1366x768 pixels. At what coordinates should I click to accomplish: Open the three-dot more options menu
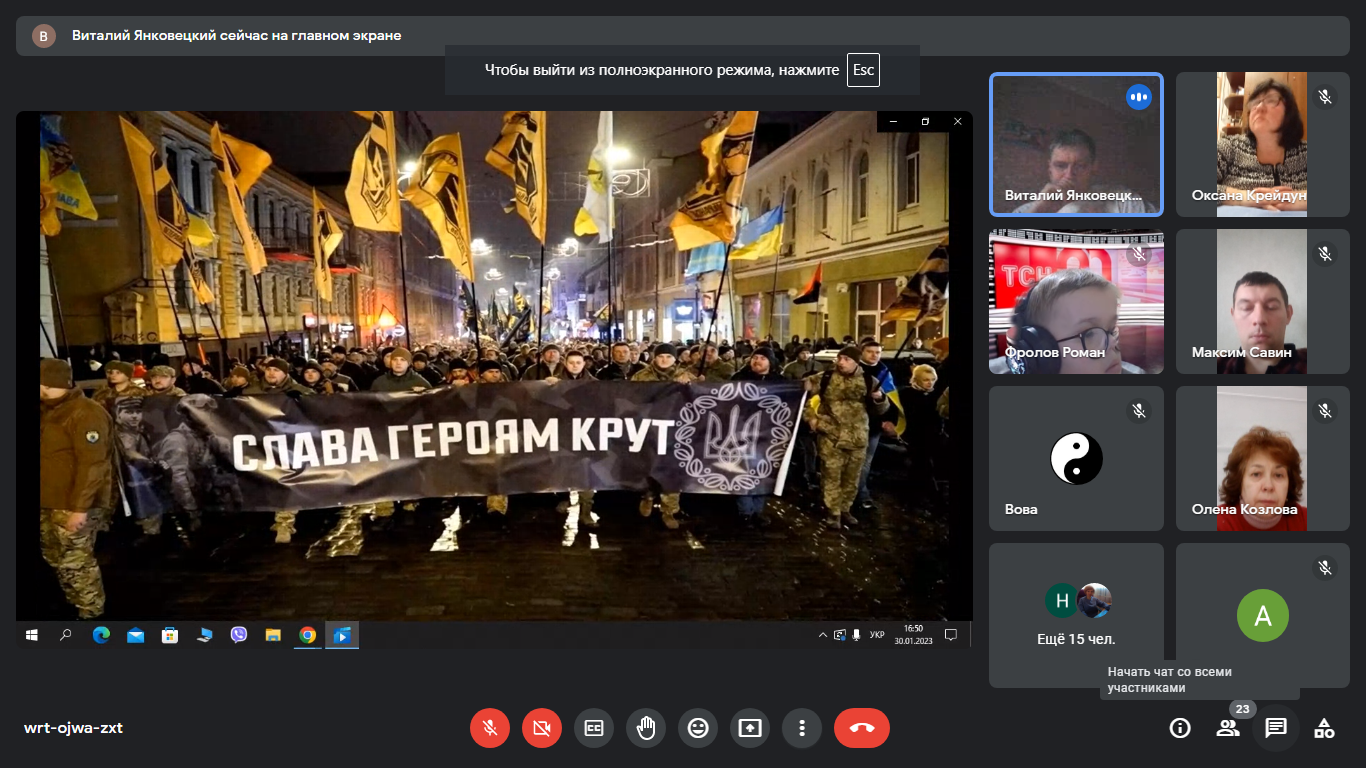(x=802, y=728)
